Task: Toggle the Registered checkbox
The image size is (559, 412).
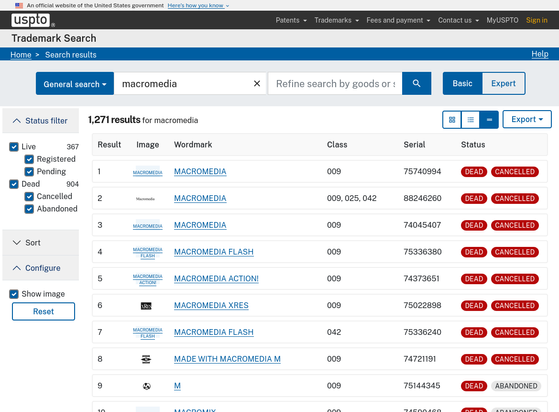Action: point(29,159)
